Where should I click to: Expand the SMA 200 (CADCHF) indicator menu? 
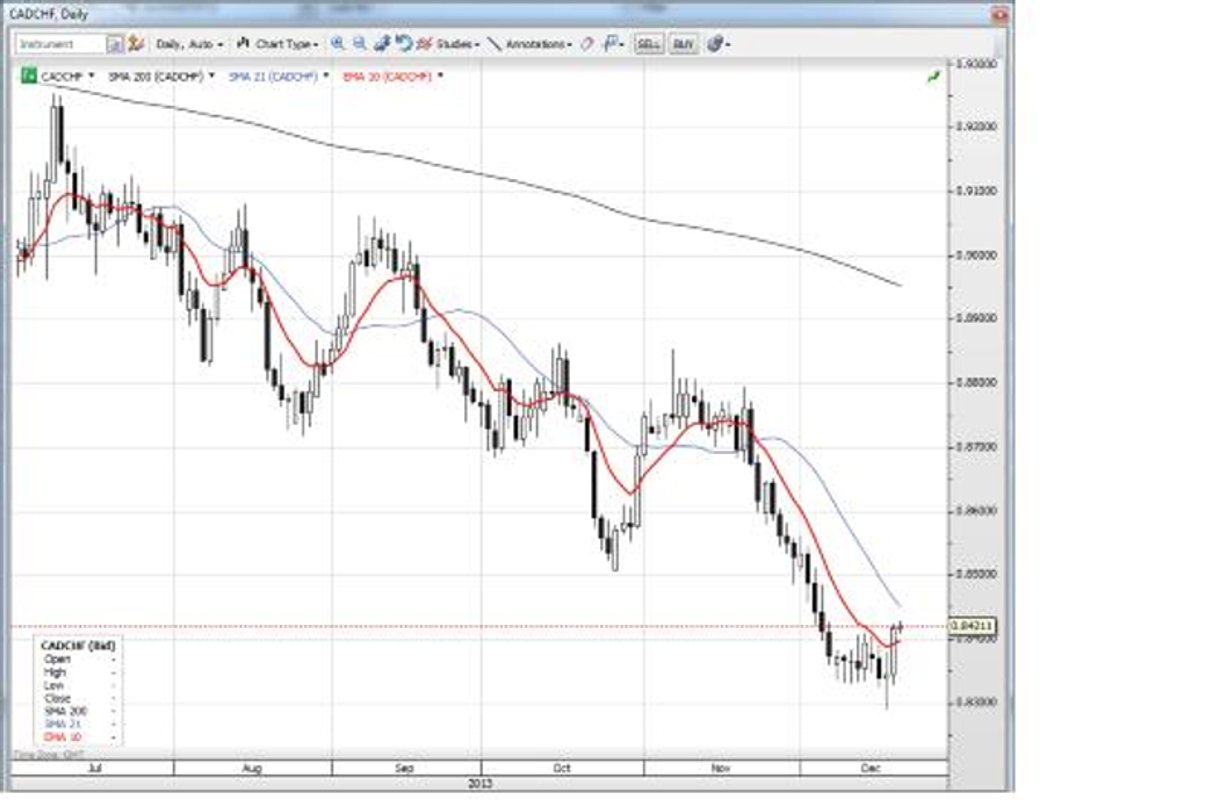point(211,76)
